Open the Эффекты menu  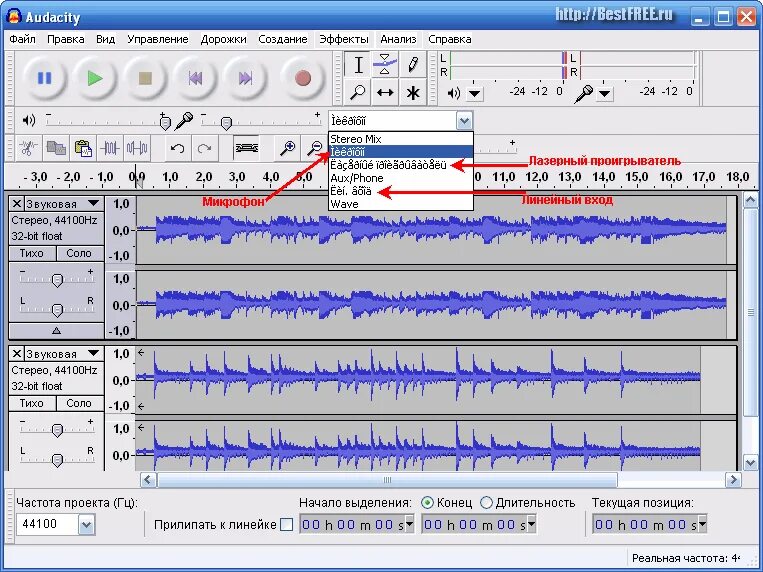pyautogui.click(x=344, y=39)
